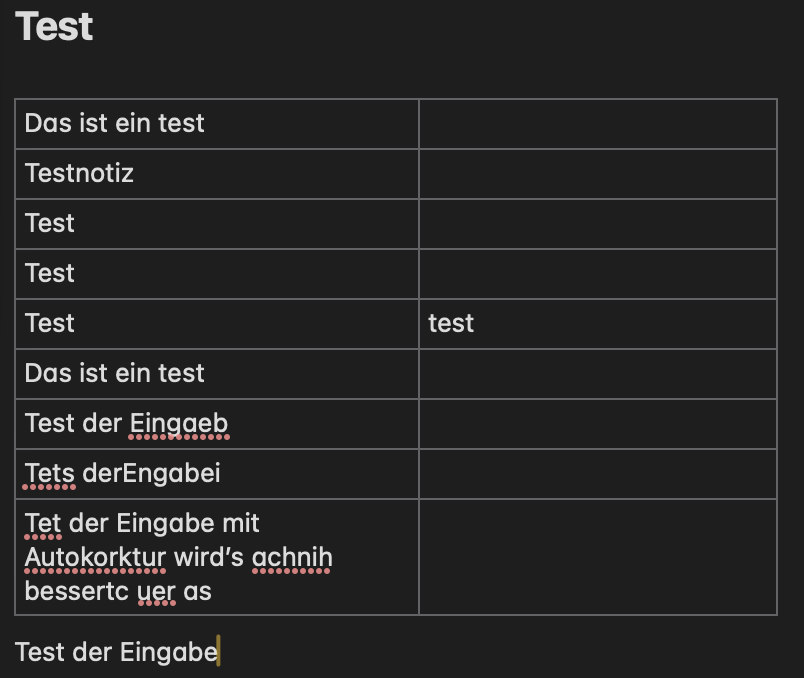804x678 pixels.
Task: Click "Das ist ein test" above "Test der Eingaeb"
Action: click(115, 373)
